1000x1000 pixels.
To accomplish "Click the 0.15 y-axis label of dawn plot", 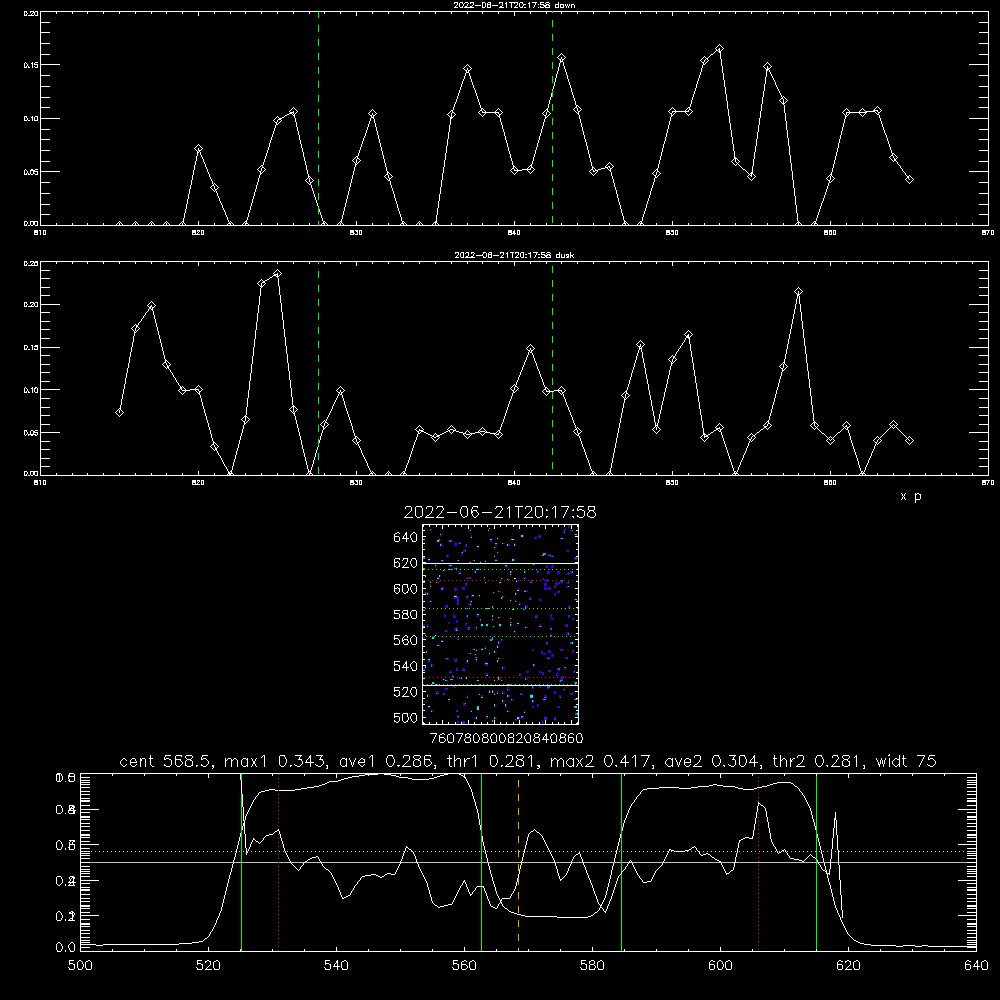I will [x=31, y=65].
